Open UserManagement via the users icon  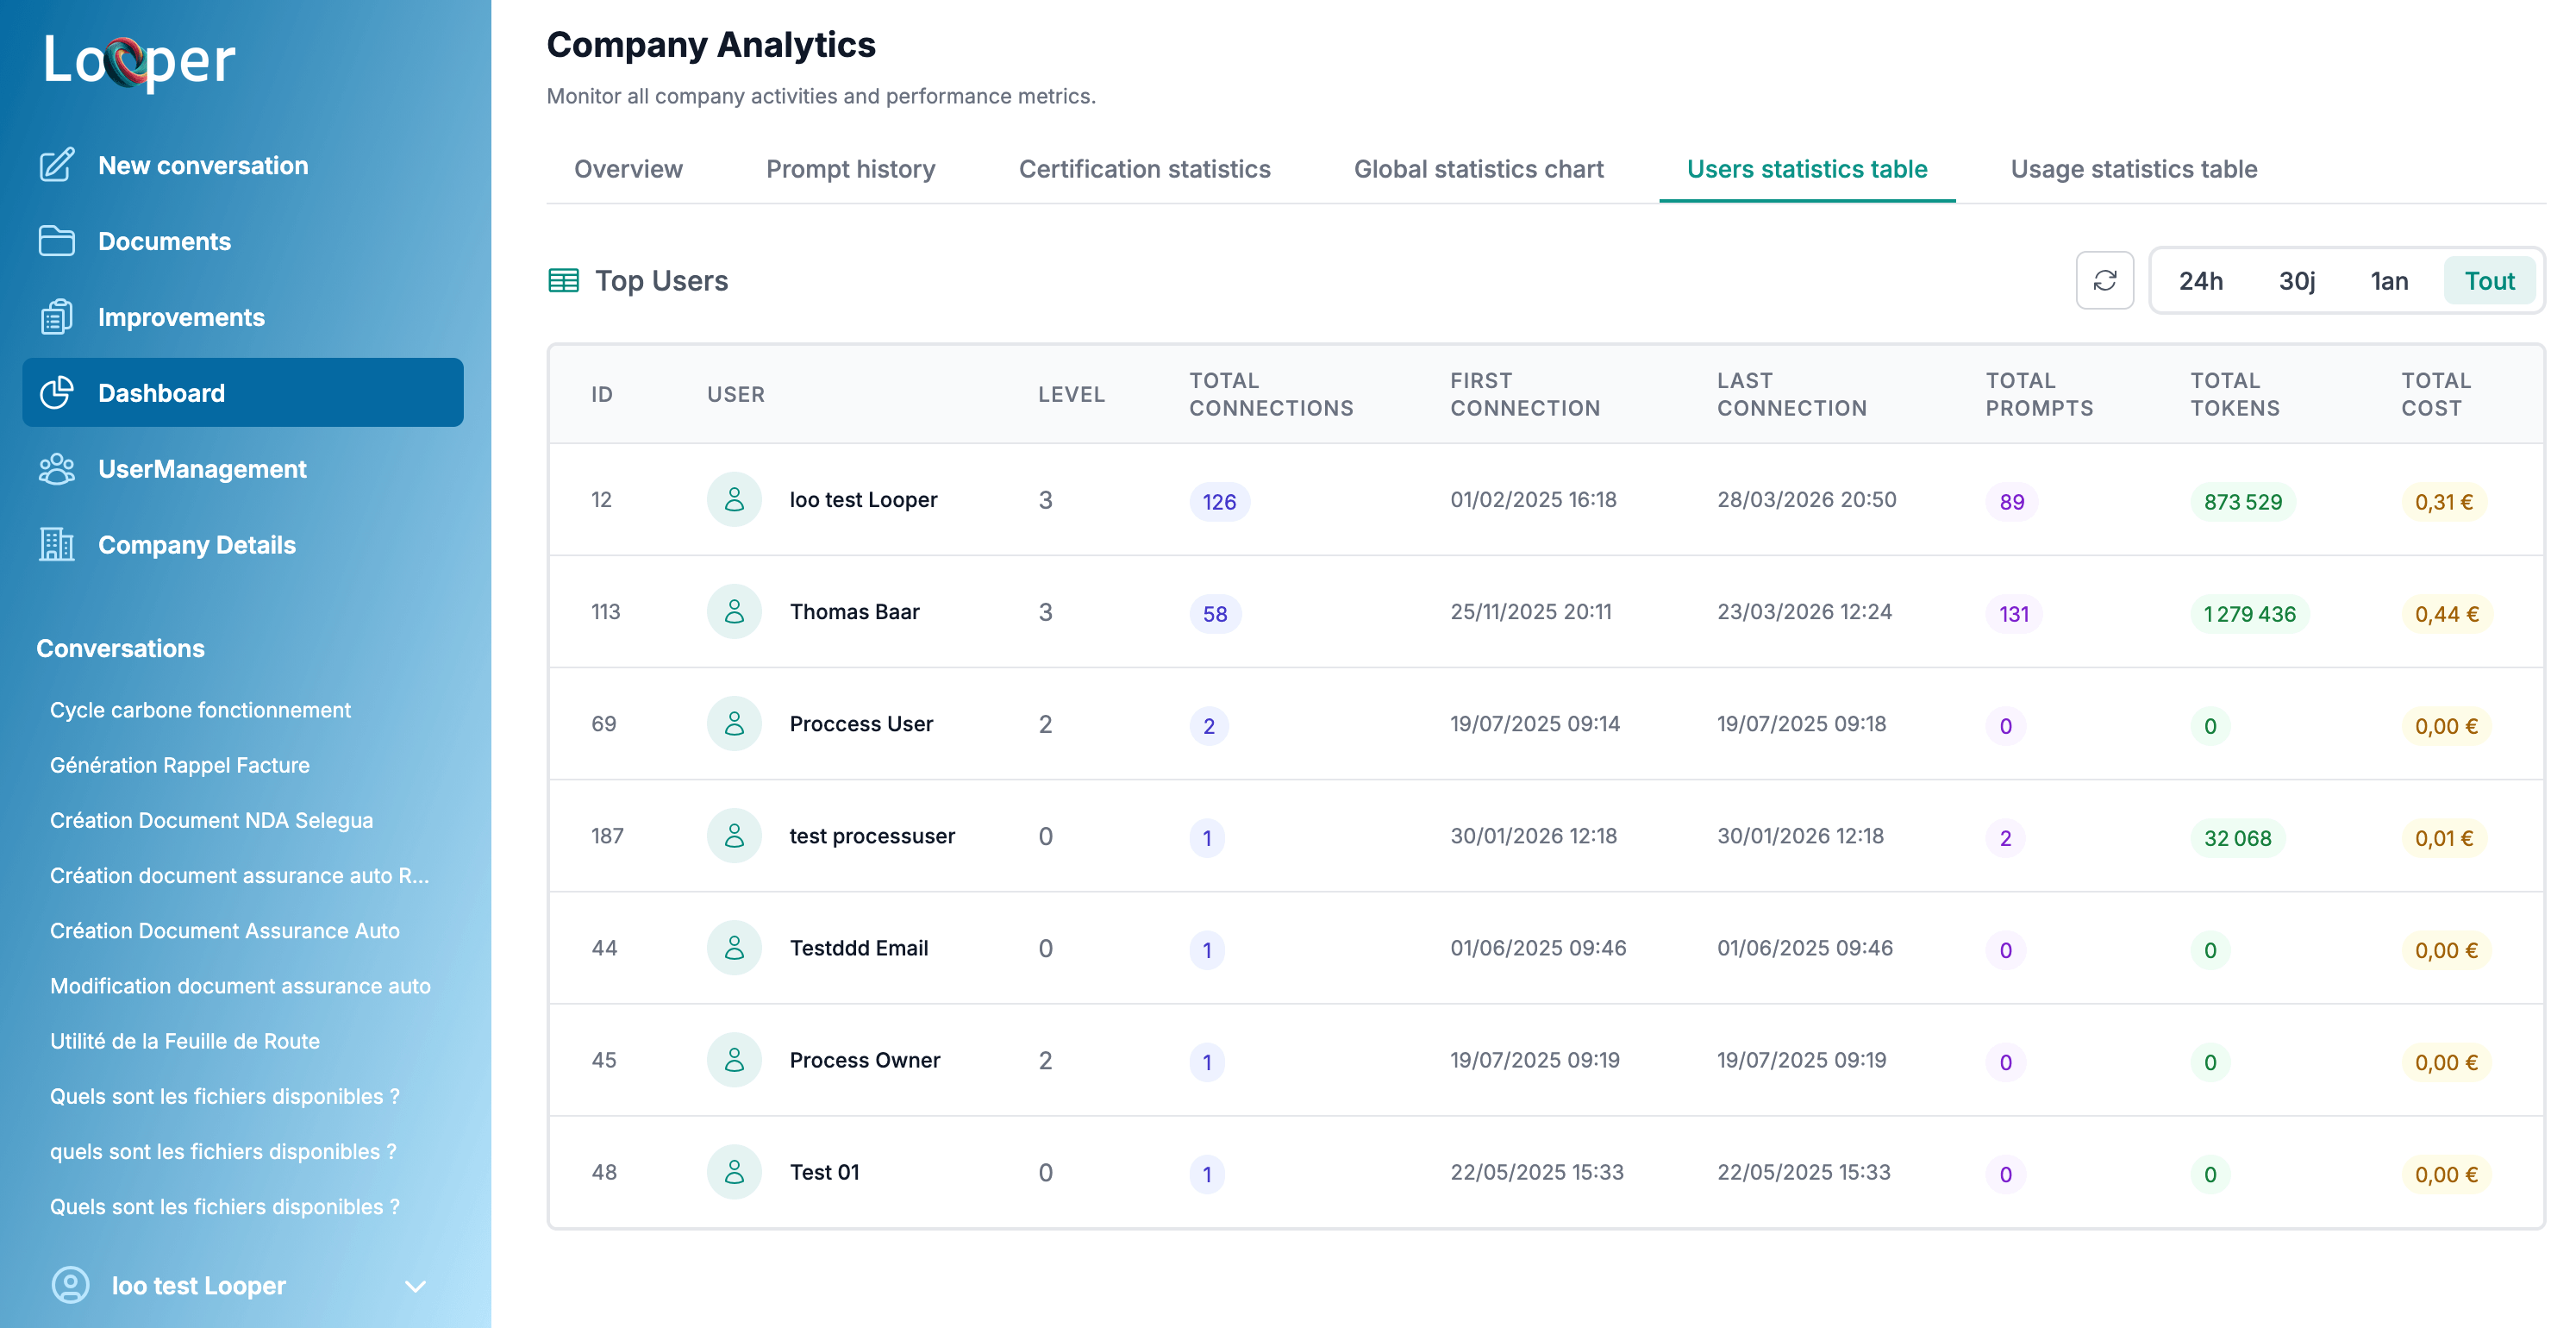[57, 468]
